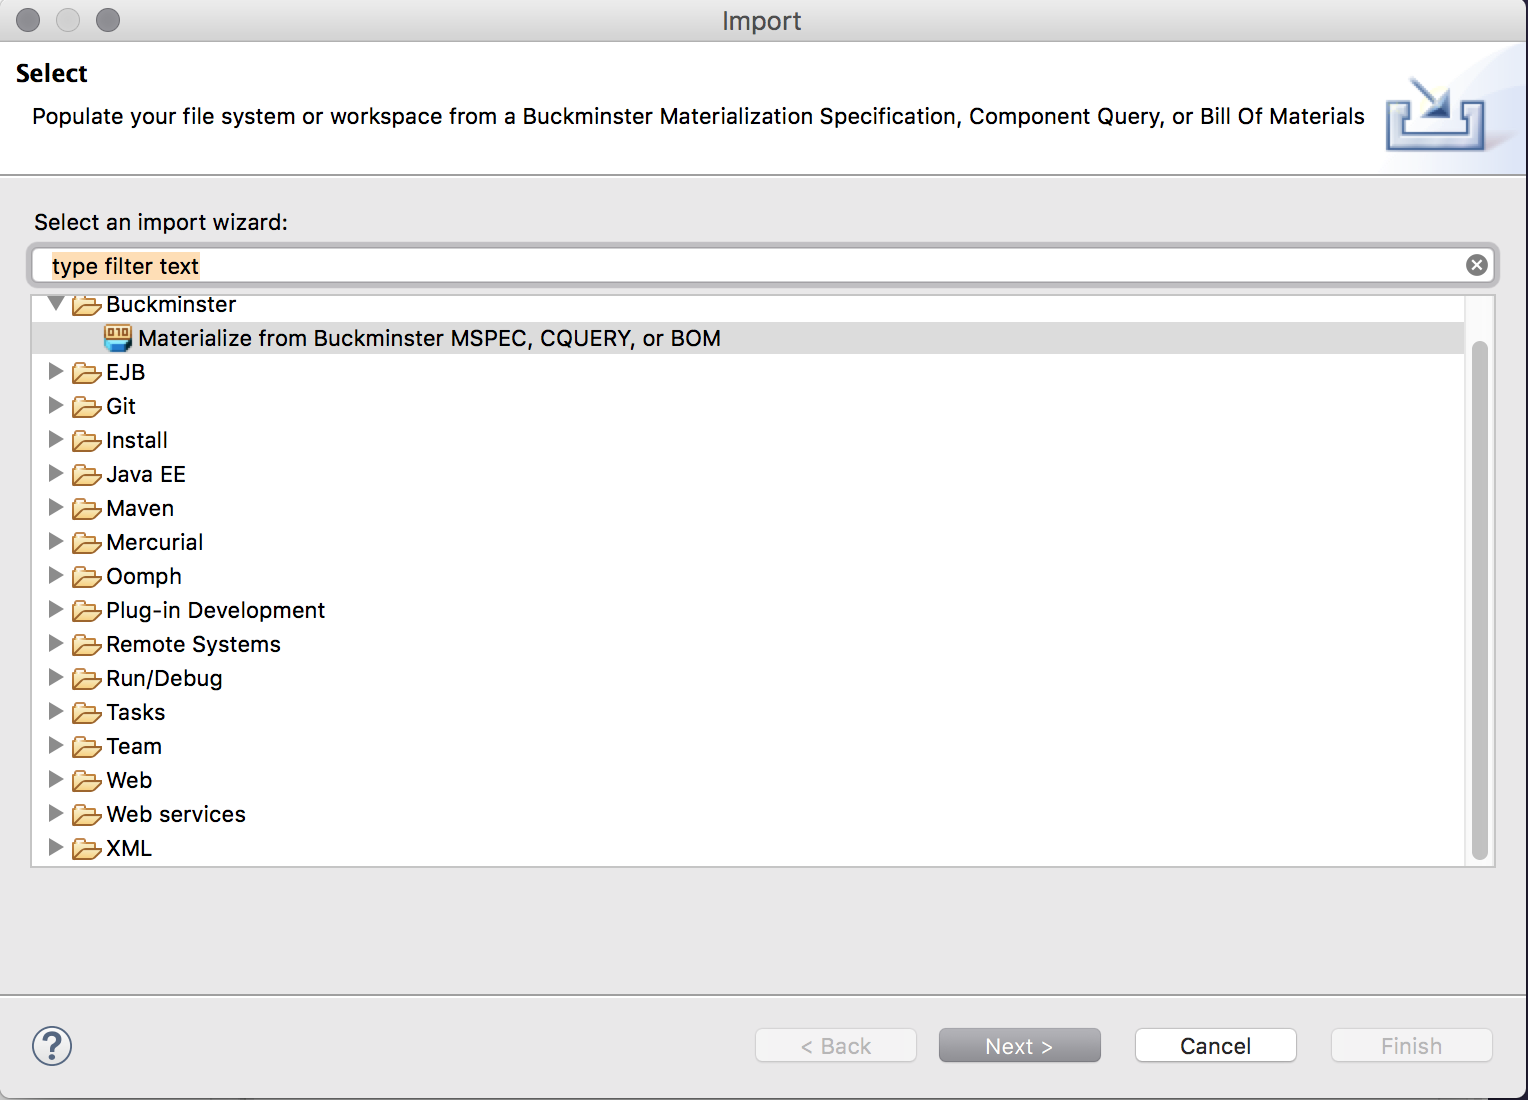Select the Remote Systems label text
The height and width of the screenshot is (1100, 1528).
click(x=194, y=644)
